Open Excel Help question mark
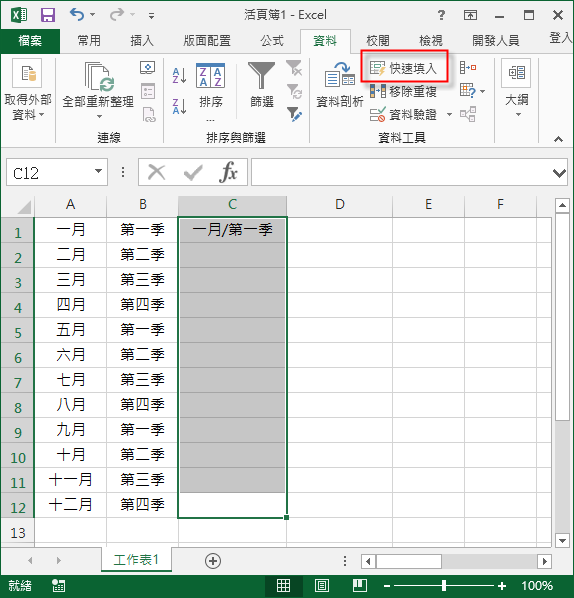Screen dimensions: 574x598 pyautogui.click(x=441, y=15)
